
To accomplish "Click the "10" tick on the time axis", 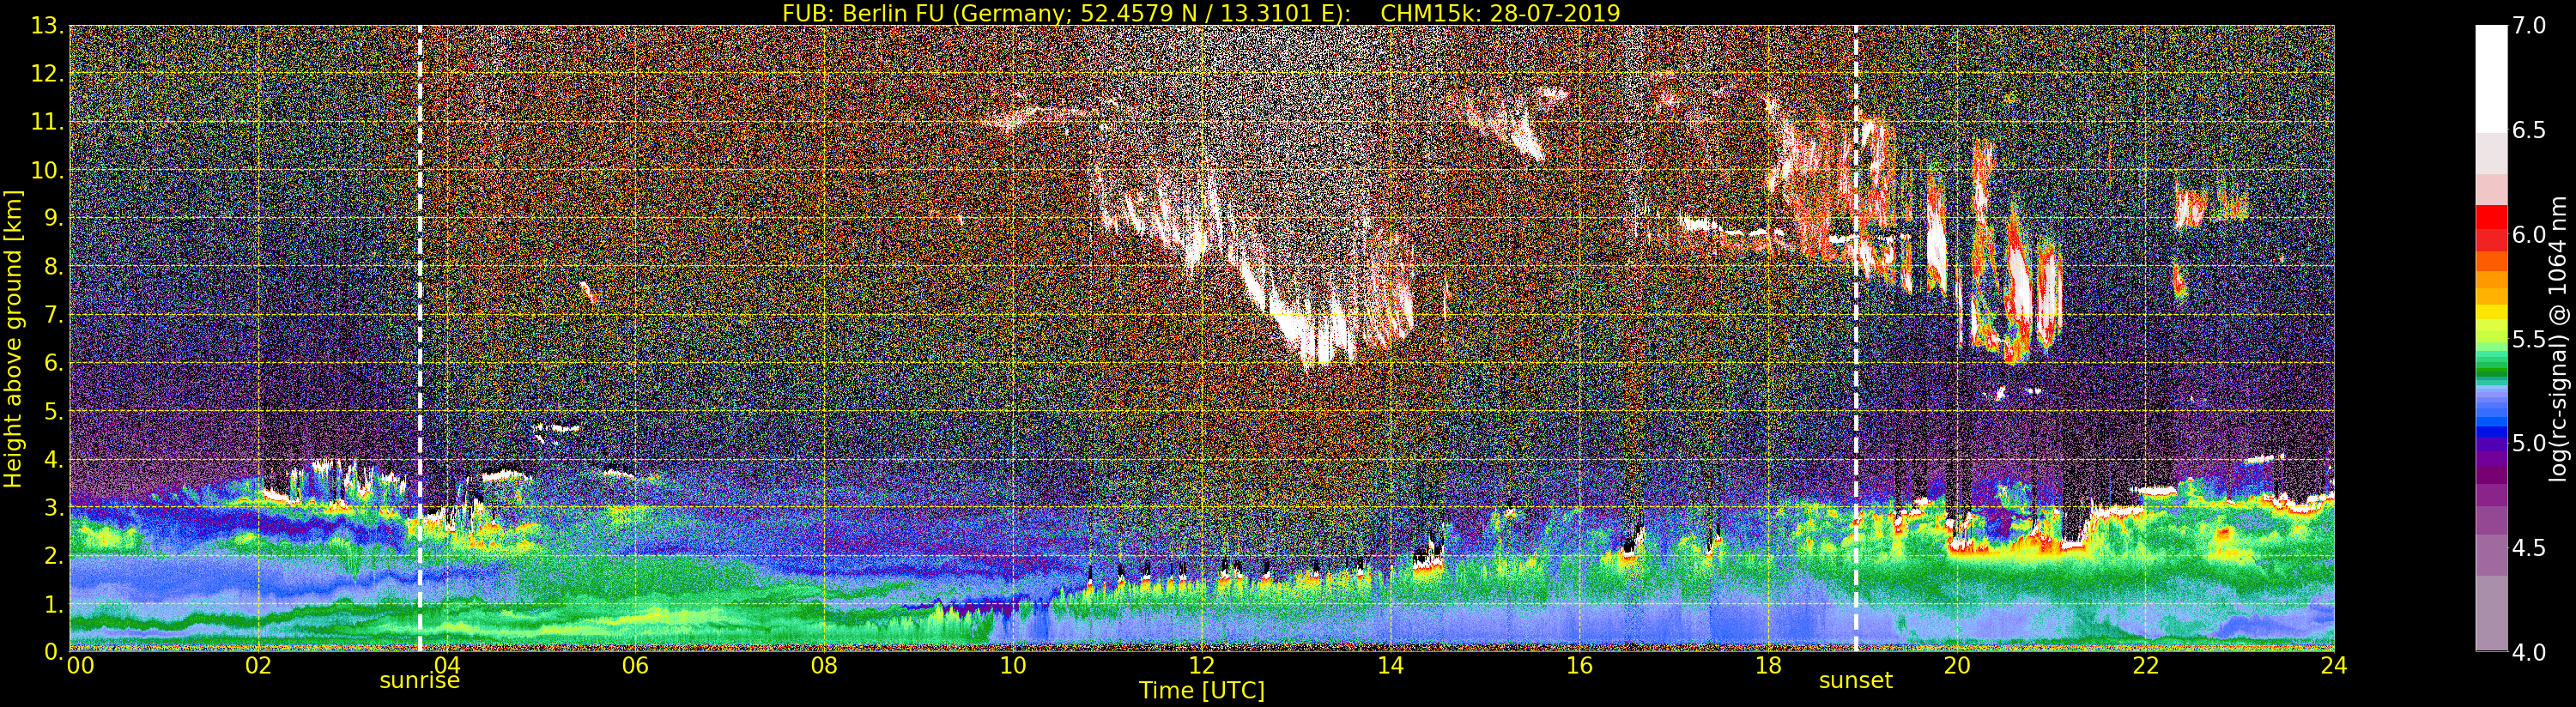I will pyautogui.click(x=1013, y=666).
